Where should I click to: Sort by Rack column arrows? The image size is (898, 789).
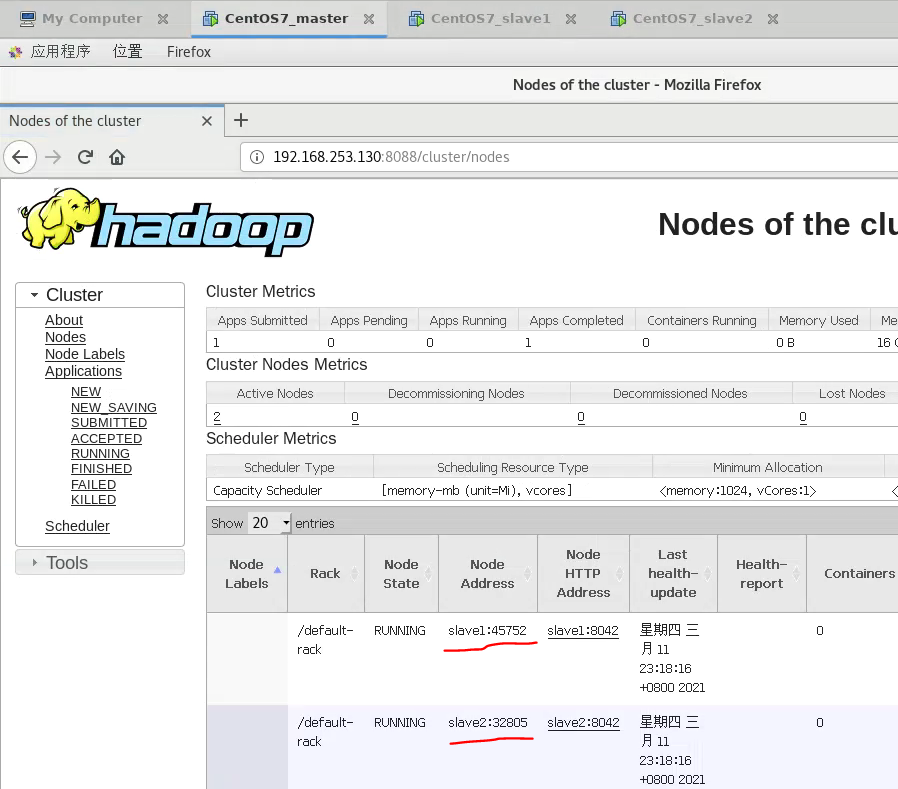[355, 574]
